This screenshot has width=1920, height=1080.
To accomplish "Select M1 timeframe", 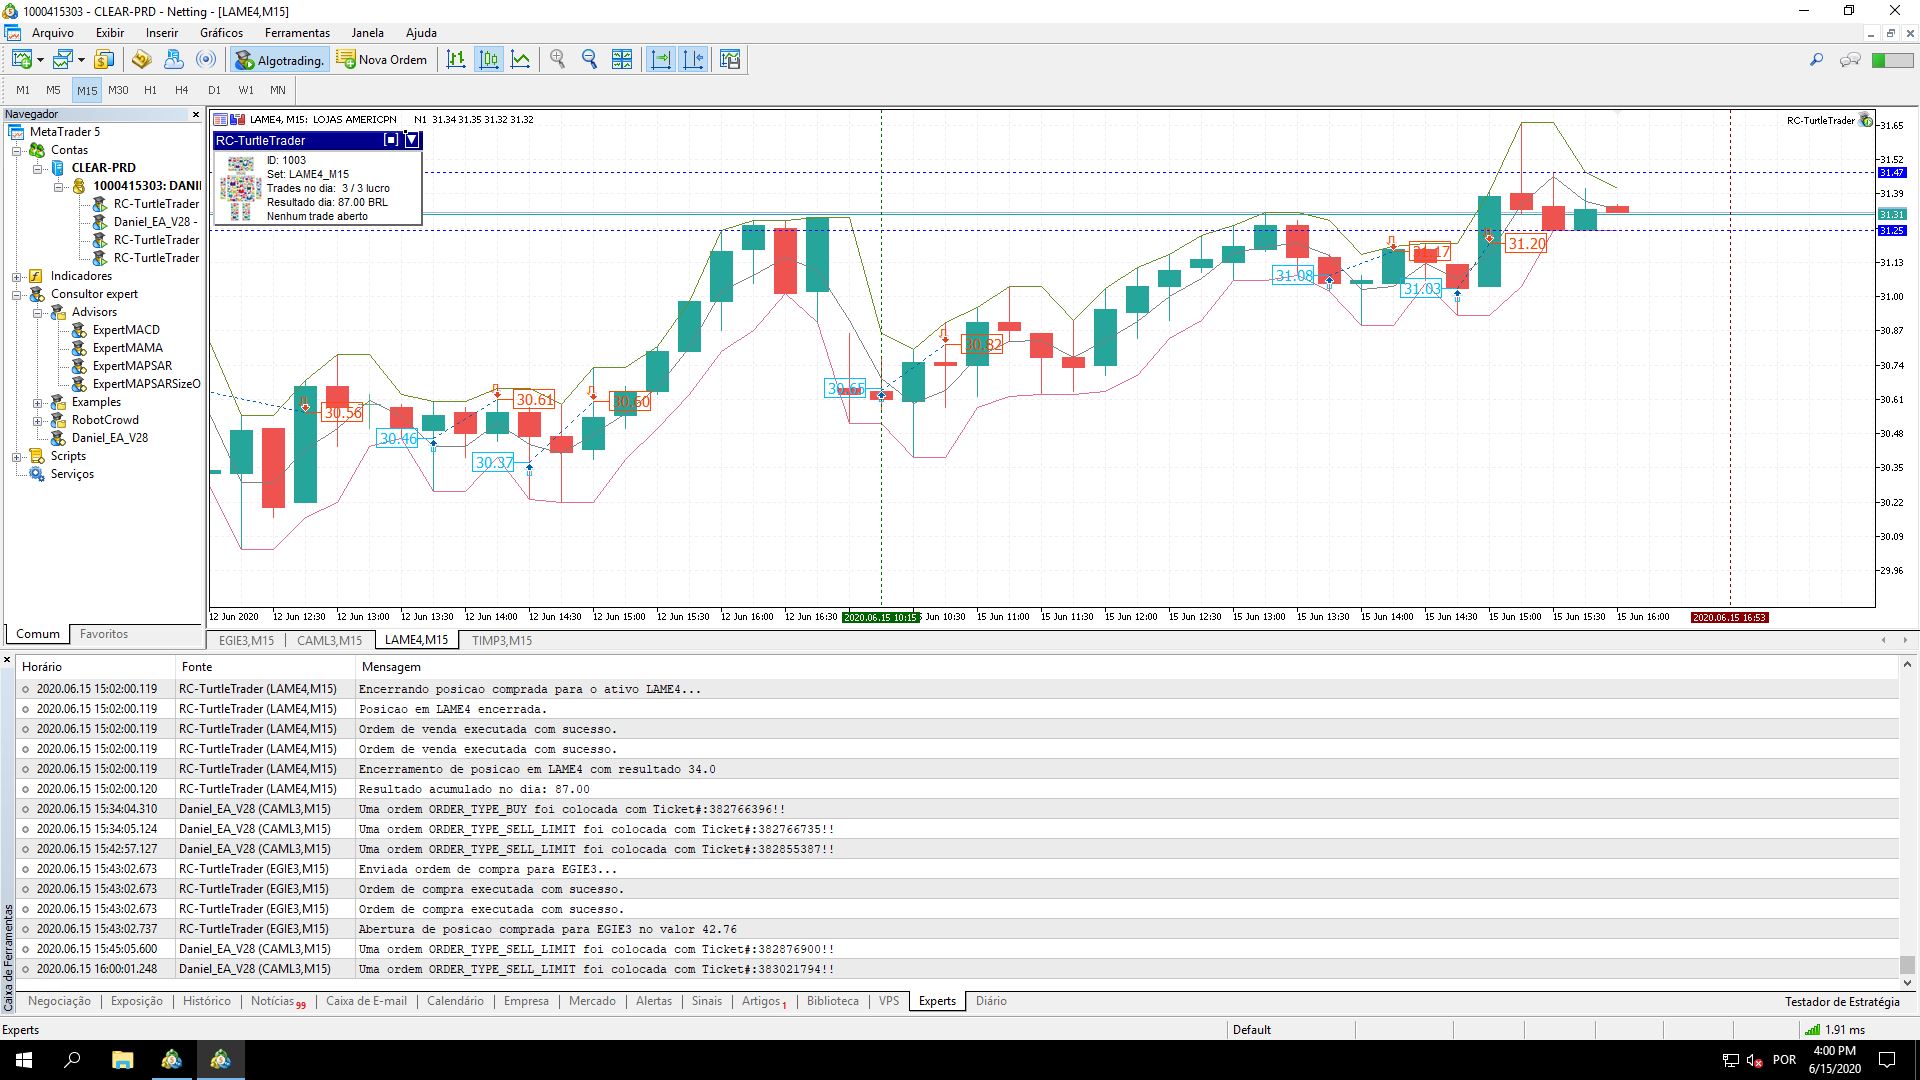I will pyautogui.click(x=23, y=90).
